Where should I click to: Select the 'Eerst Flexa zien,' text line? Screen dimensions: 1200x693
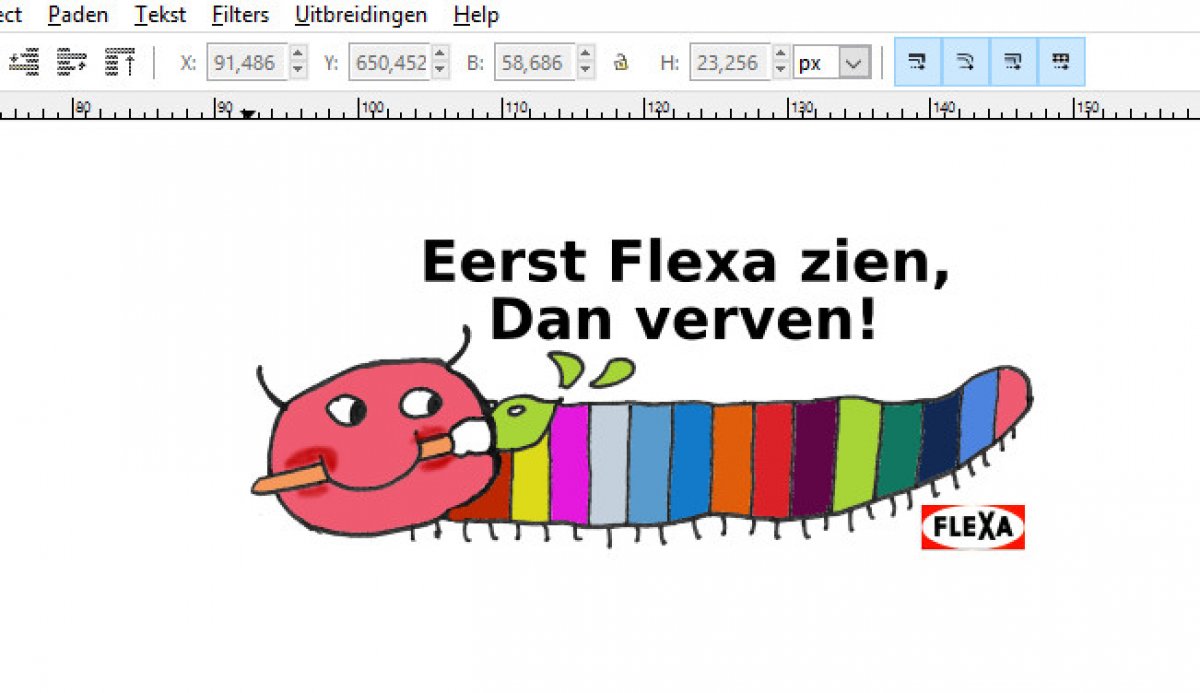click(x=685, y=265)
